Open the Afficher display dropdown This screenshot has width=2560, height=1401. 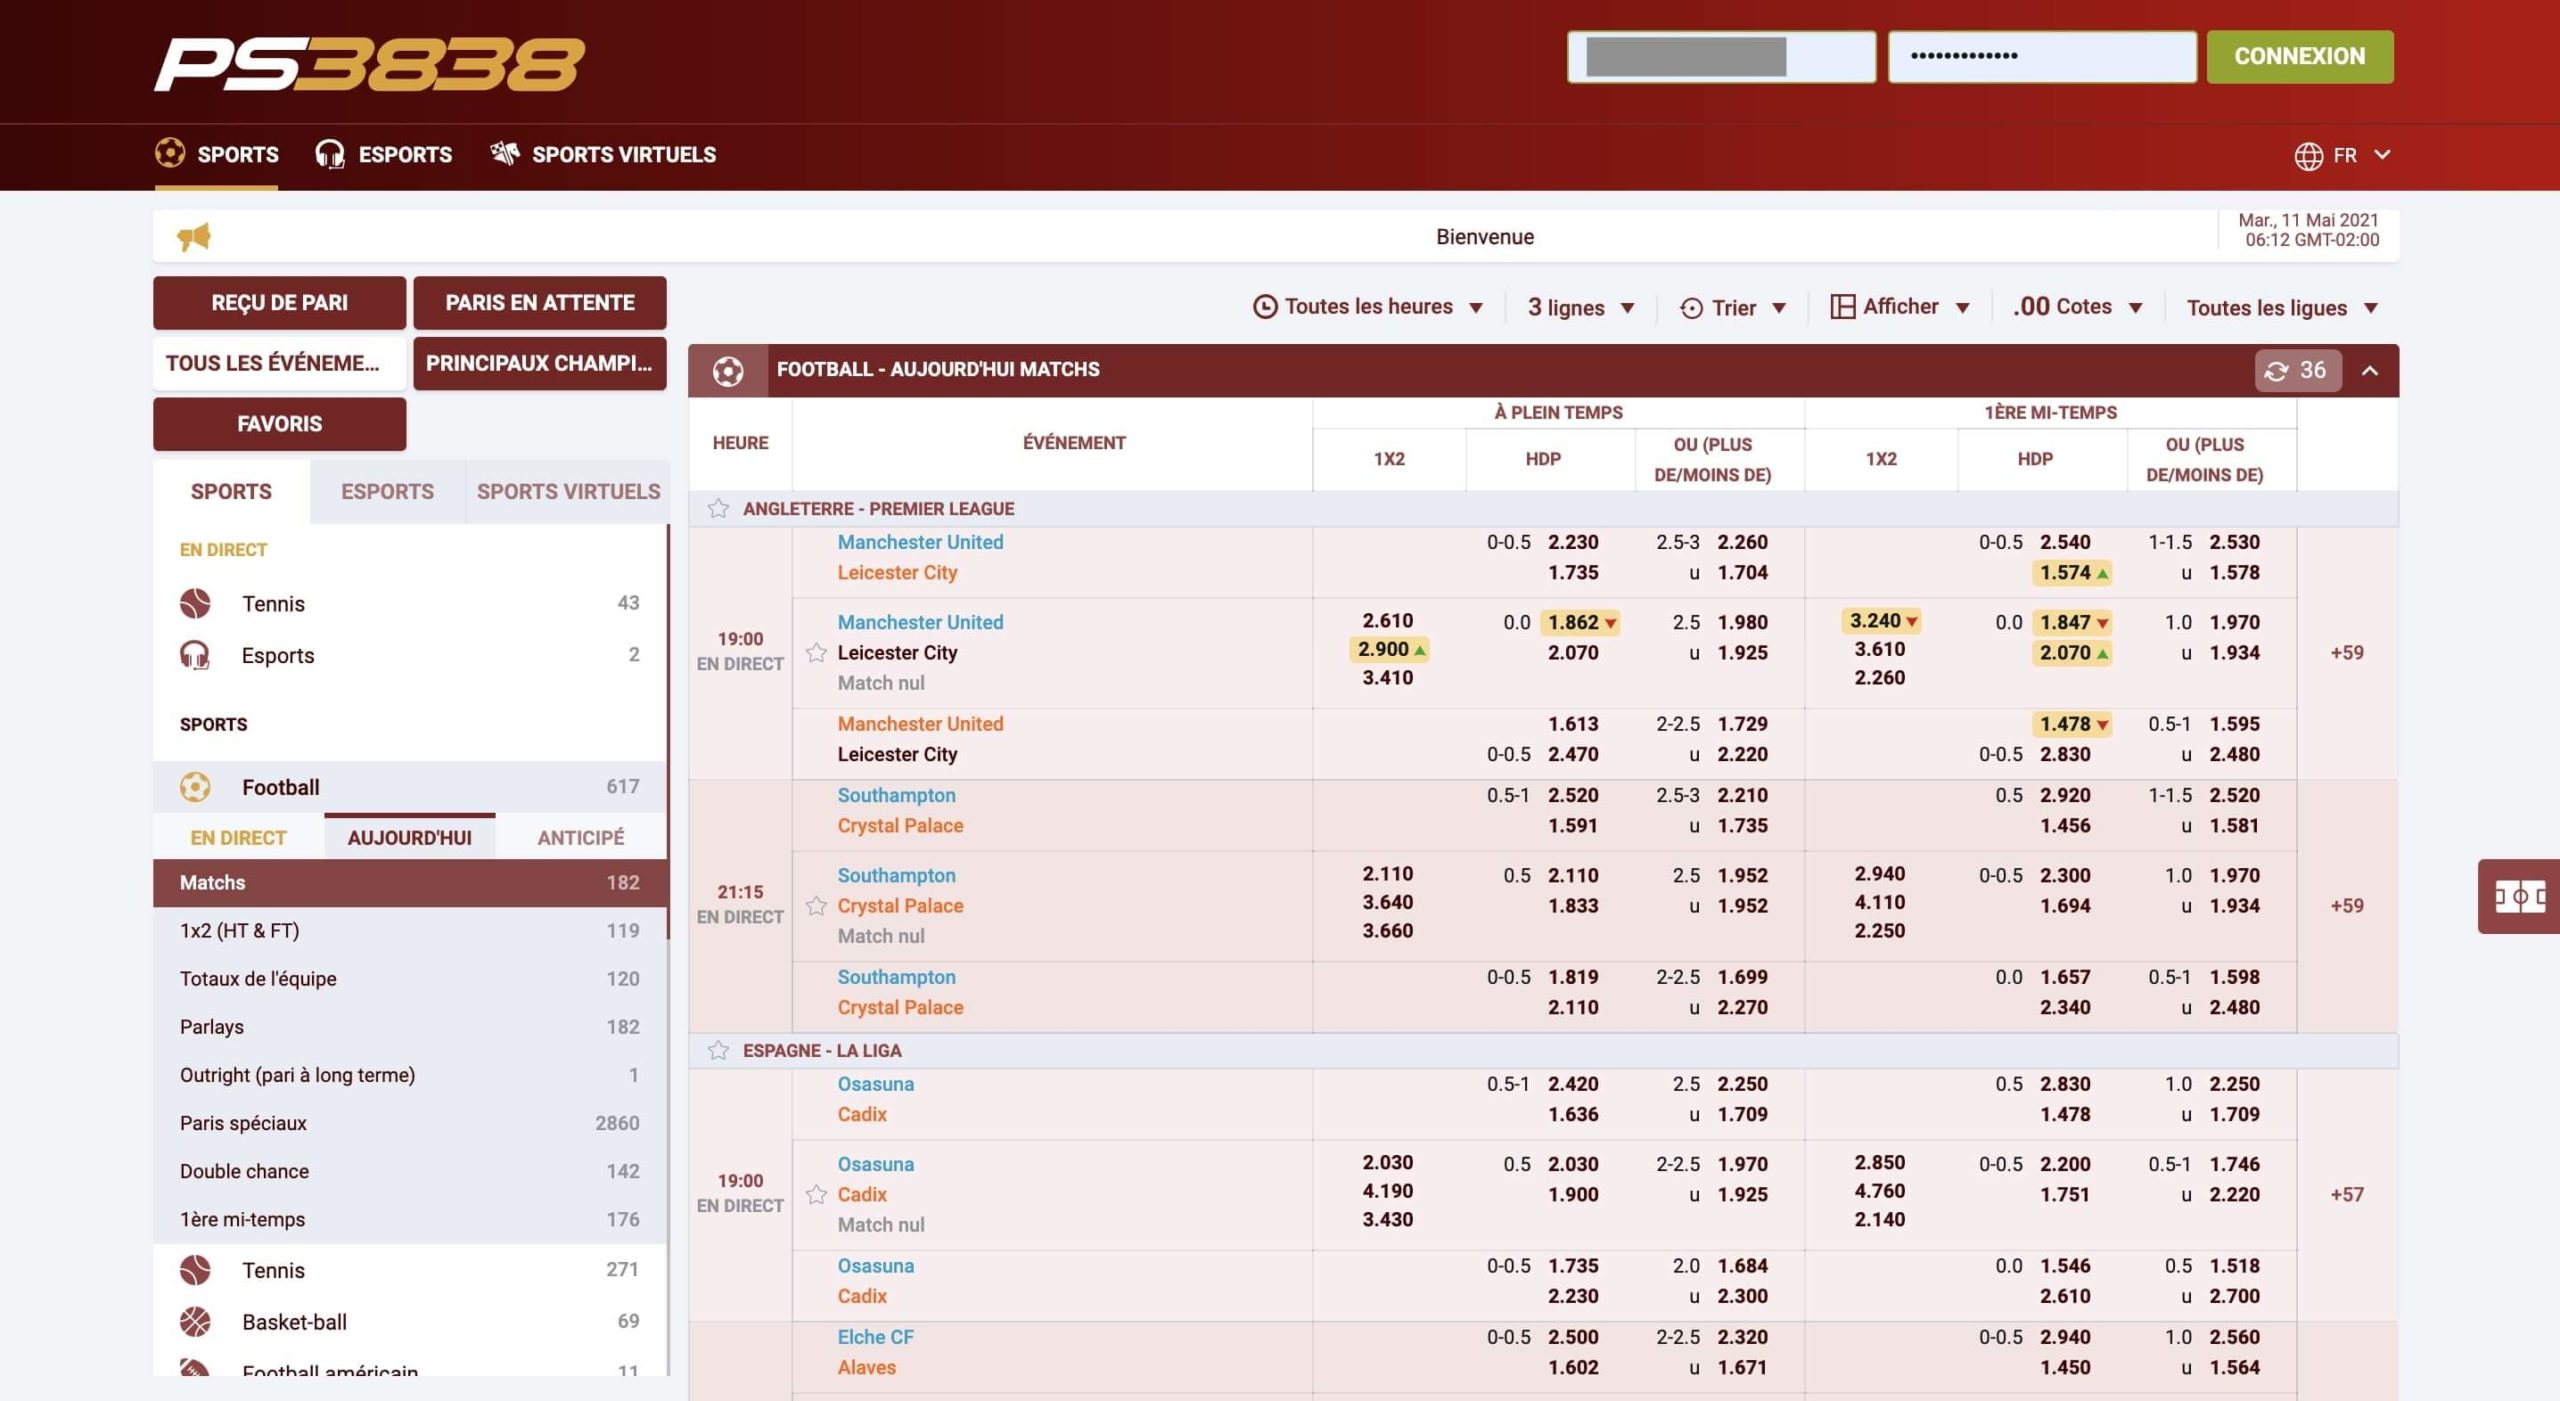coord(1900,307)
